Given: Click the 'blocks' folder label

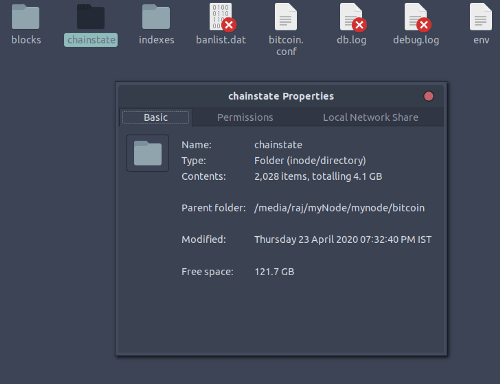Looking at the screenshot, I should (26, 40).
